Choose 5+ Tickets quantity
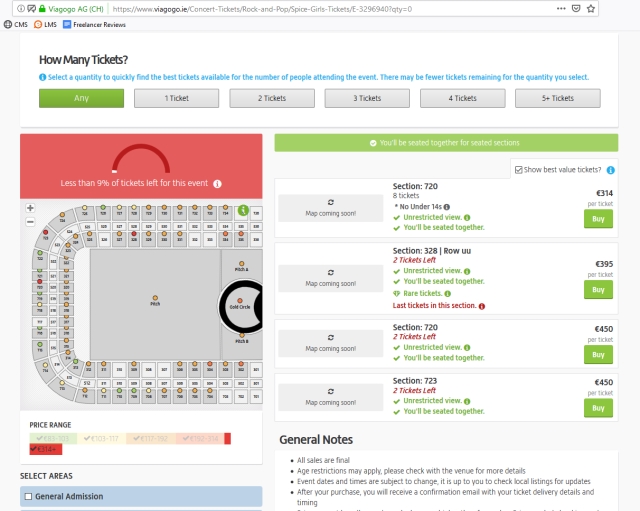The height and width of the screenshot is (511, 640). (558, 98)
